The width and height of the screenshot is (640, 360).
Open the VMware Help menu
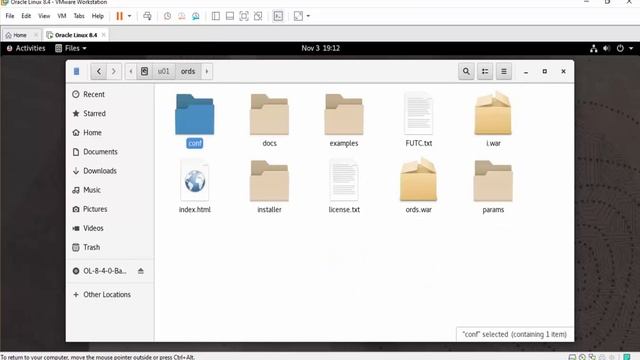[x=98, y=16]
